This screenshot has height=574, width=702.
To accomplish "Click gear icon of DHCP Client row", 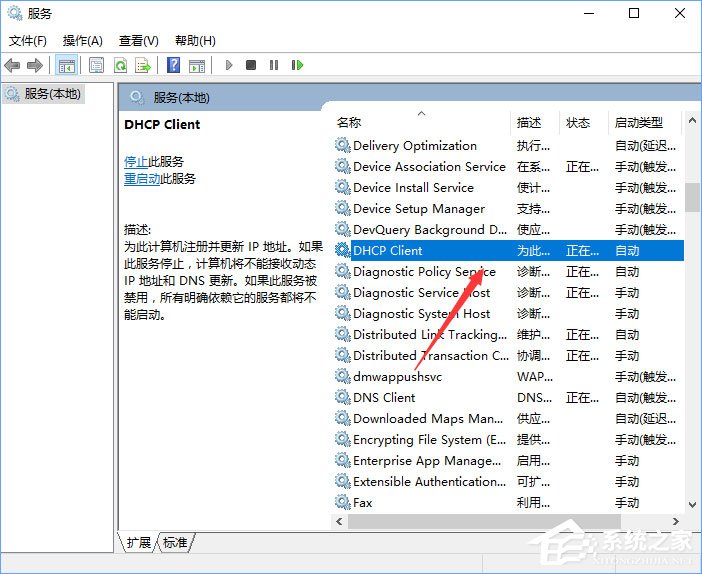I will [342, 250].
